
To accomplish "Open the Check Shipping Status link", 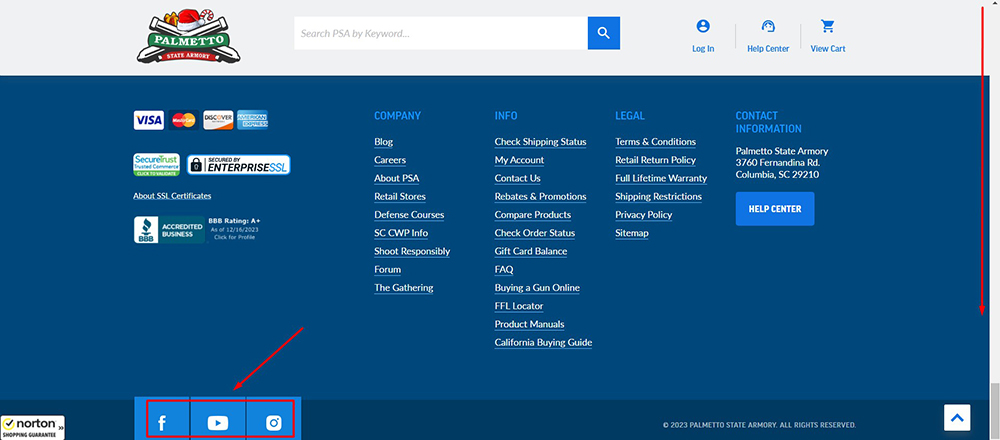I will coord(540,142).
